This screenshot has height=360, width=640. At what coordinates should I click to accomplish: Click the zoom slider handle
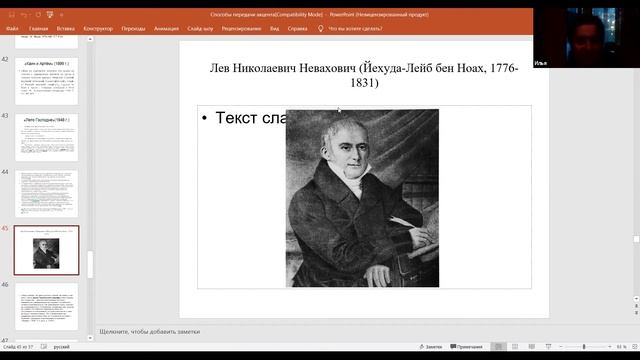584,347
